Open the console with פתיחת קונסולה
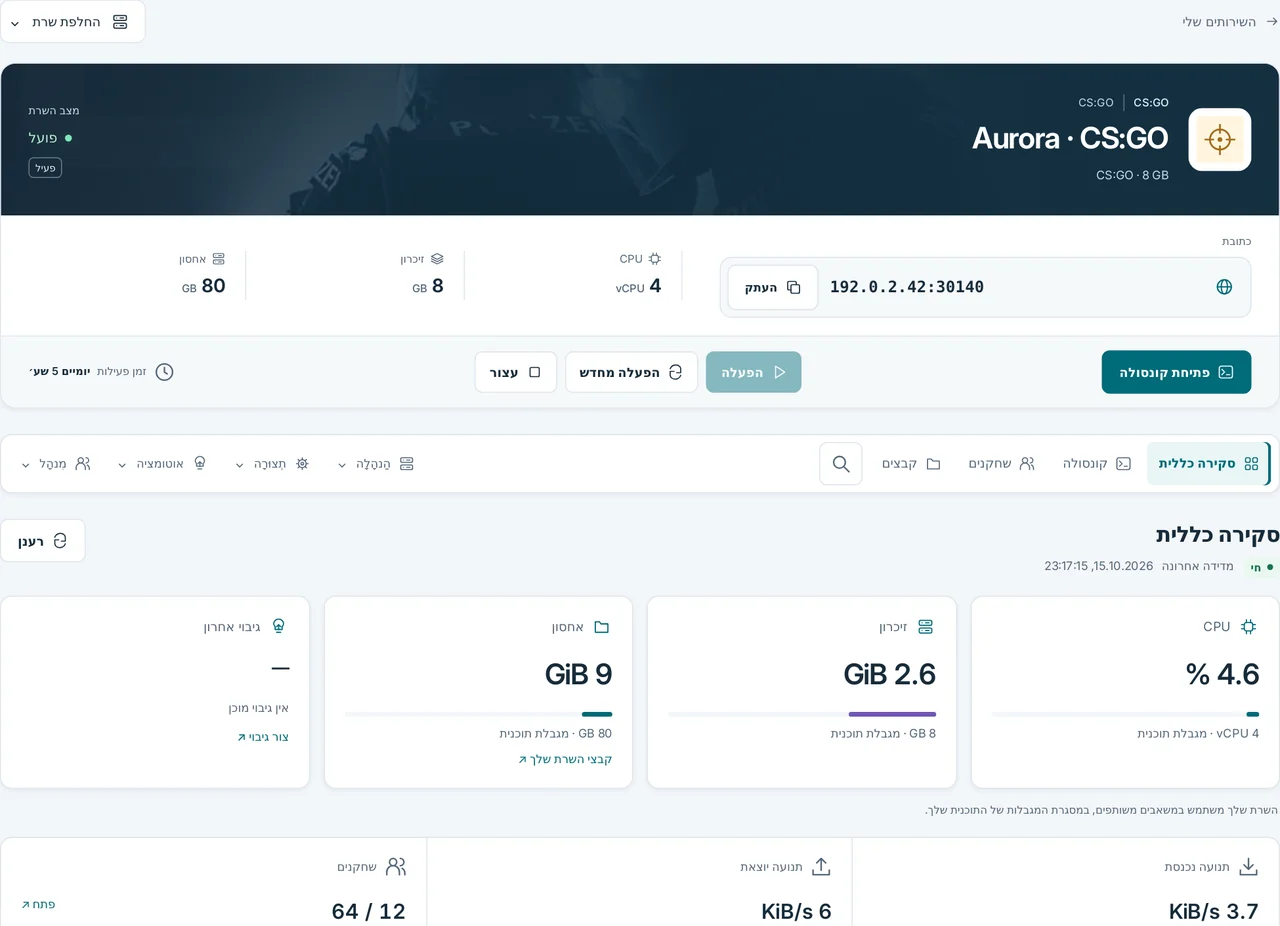The image size is (1280, 926). pos(1176,372)
